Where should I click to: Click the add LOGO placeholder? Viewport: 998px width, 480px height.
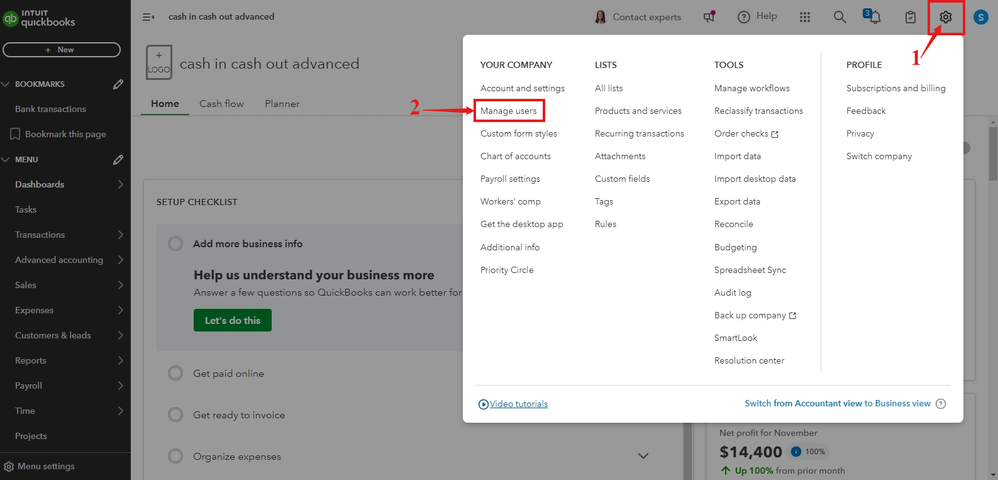[x=159, y=62]
